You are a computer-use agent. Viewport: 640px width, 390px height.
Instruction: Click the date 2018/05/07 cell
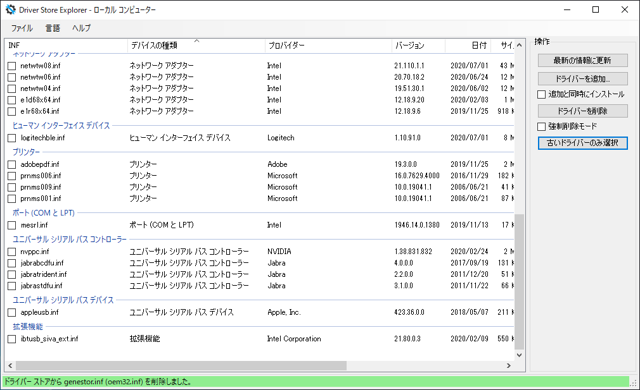pos(469,312)
